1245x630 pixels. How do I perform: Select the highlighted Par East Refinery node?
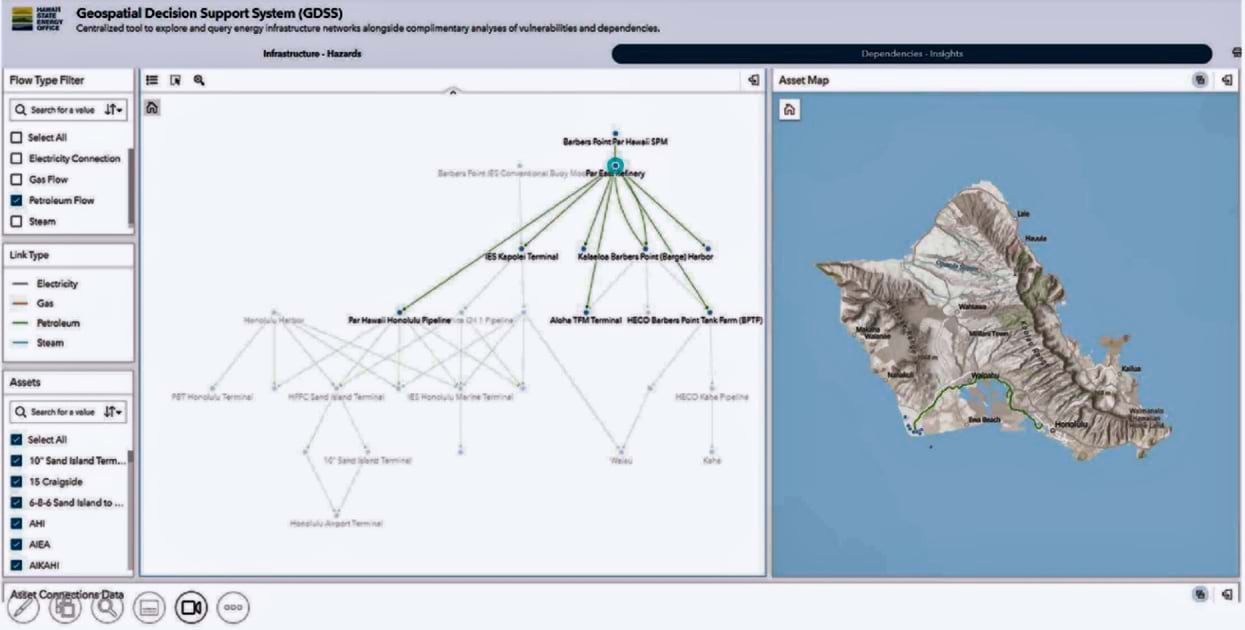coord(615,166)
